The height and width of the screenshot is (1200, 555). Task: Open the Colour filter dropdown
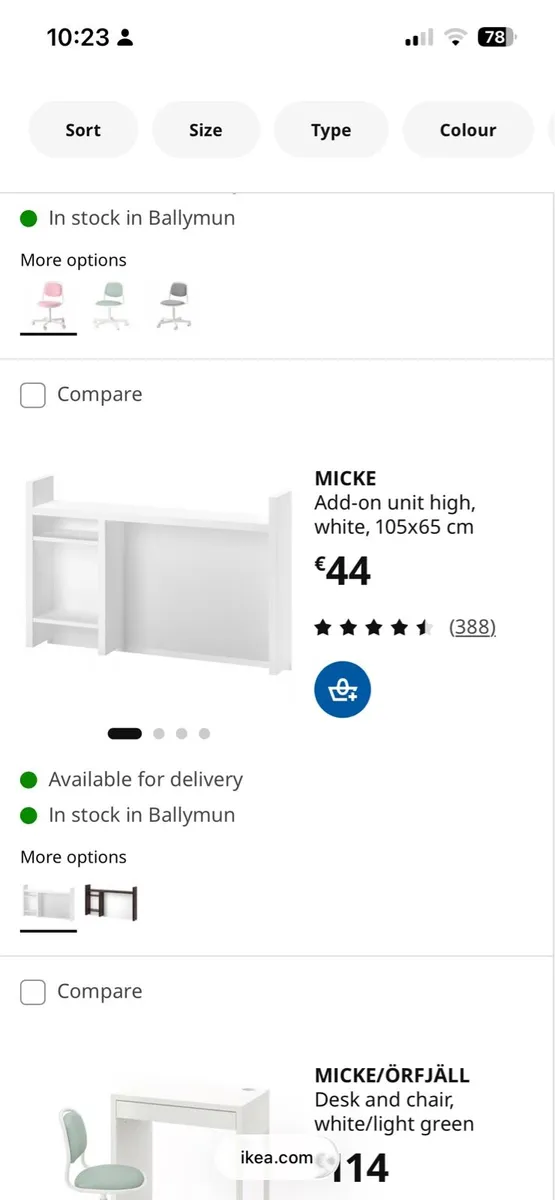coord(468,130)
